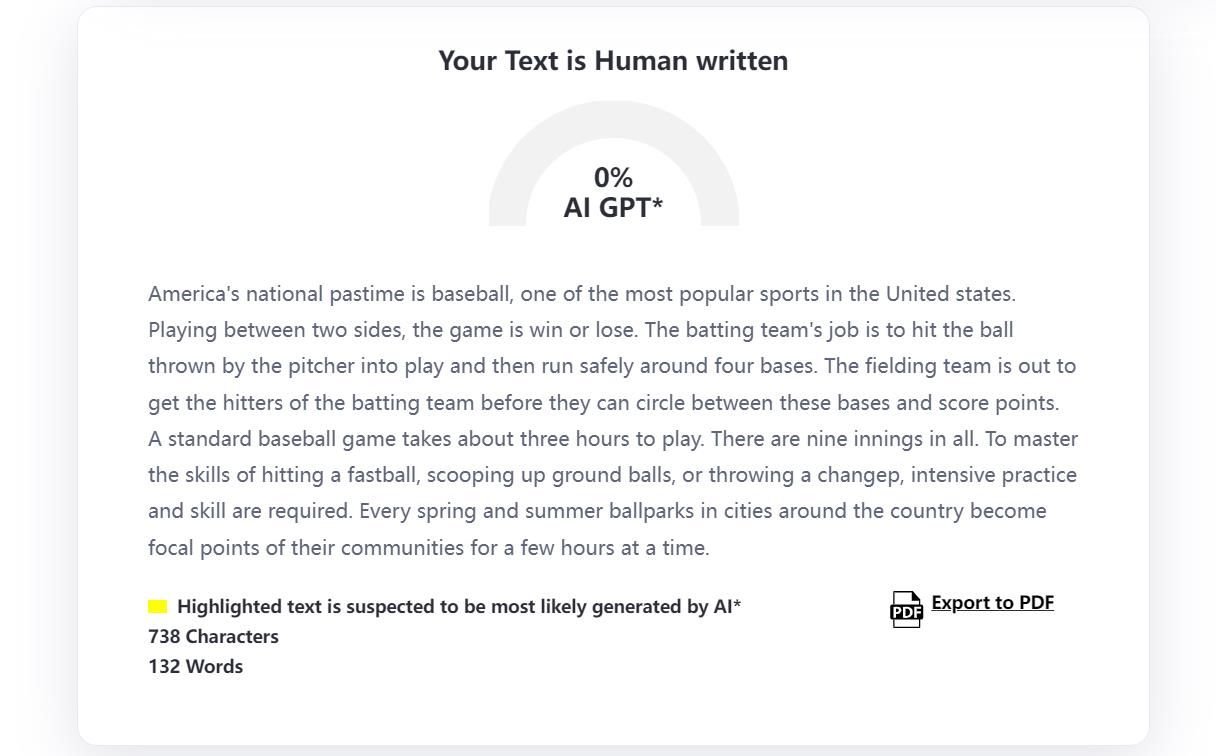The width and height of the screenshot is (1216, 756).
Task: Click the AI GPT* gauge label
Action: pos(613,207)
